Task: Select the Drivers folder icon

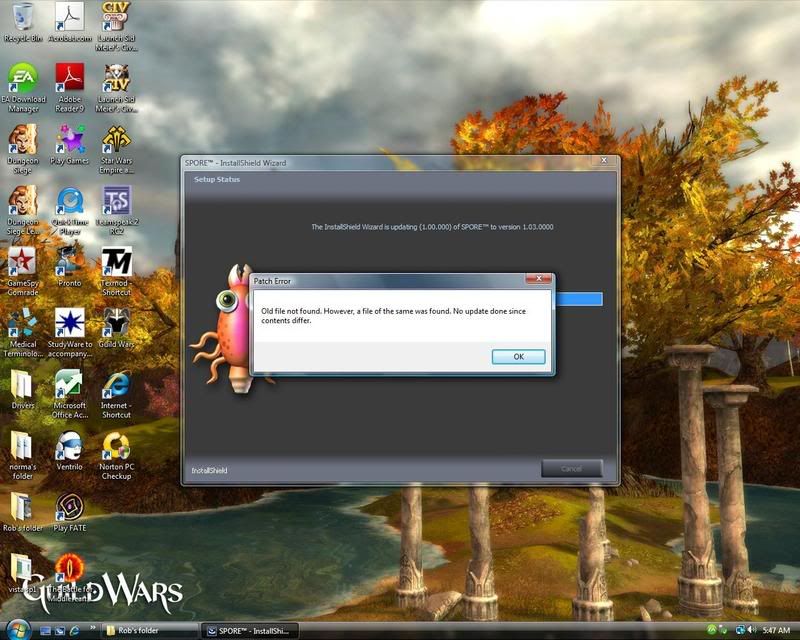Action: point(23,390)
